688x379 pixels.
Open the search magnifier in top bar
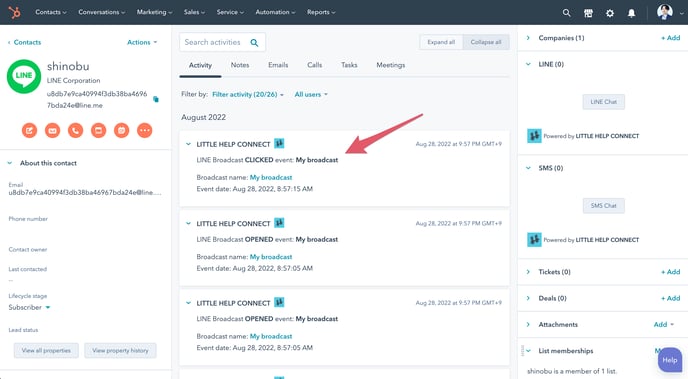pos(566,13)
